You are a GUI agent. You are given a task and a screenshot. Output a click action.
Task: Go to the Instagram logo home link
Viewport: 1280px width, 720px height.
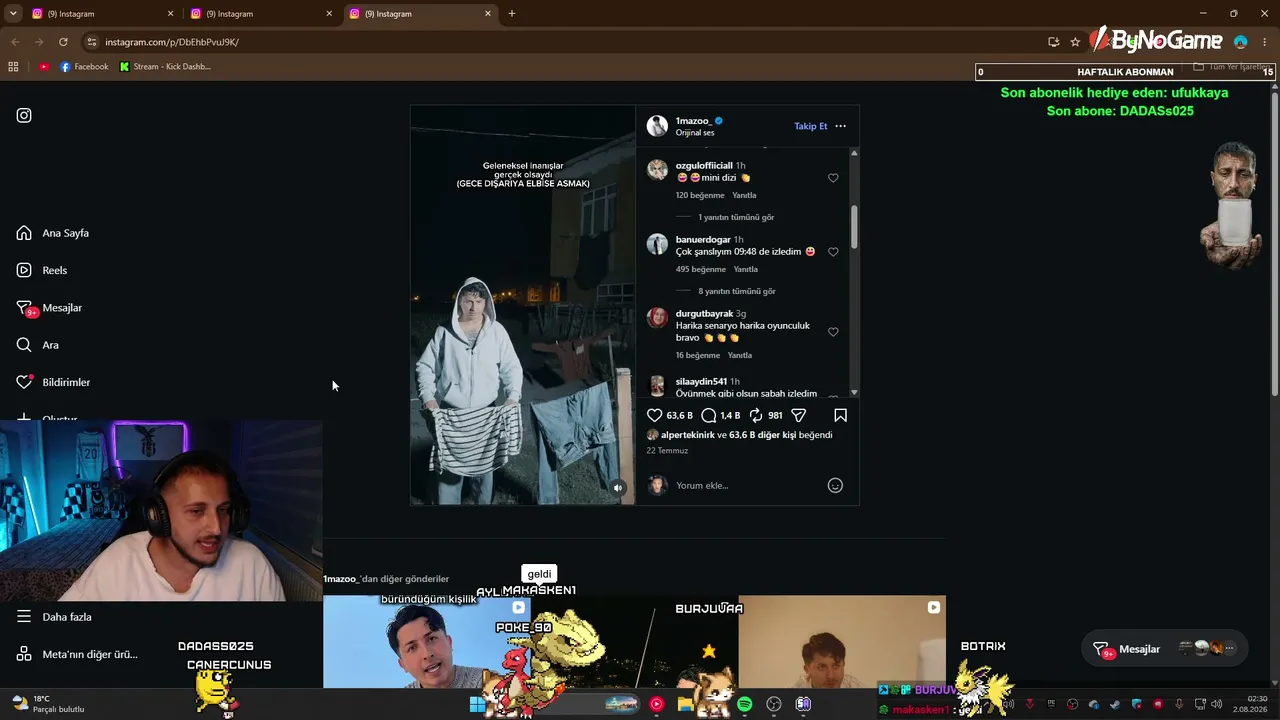click(24, 115)
